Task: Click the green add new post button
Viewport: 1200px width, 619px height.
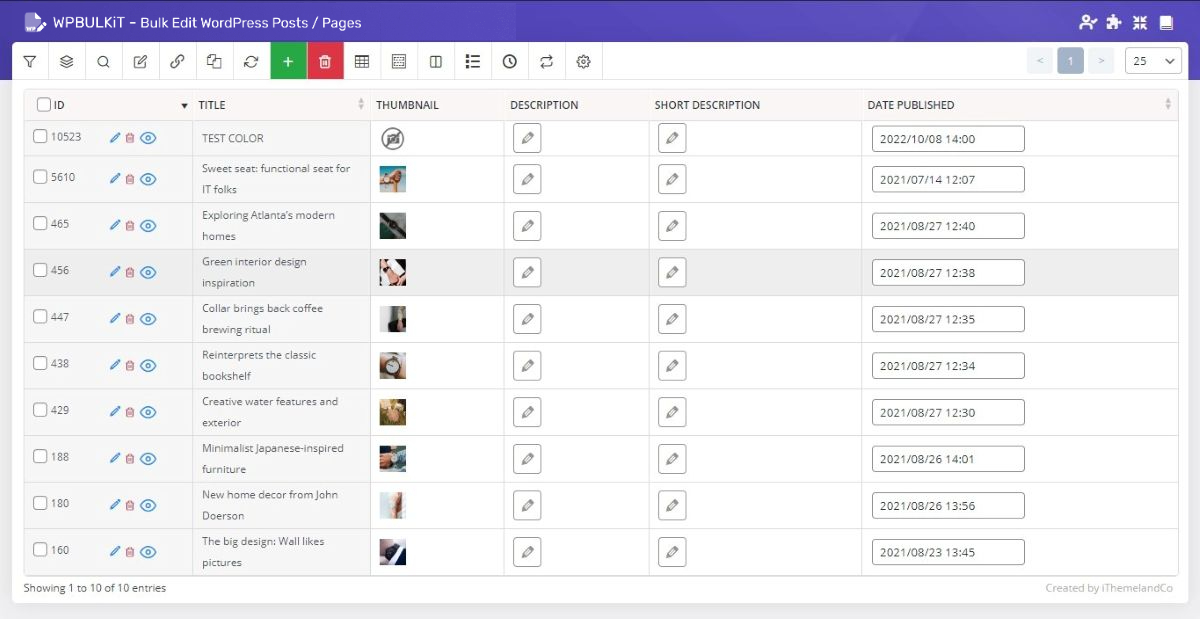Action: click(288, 62)
